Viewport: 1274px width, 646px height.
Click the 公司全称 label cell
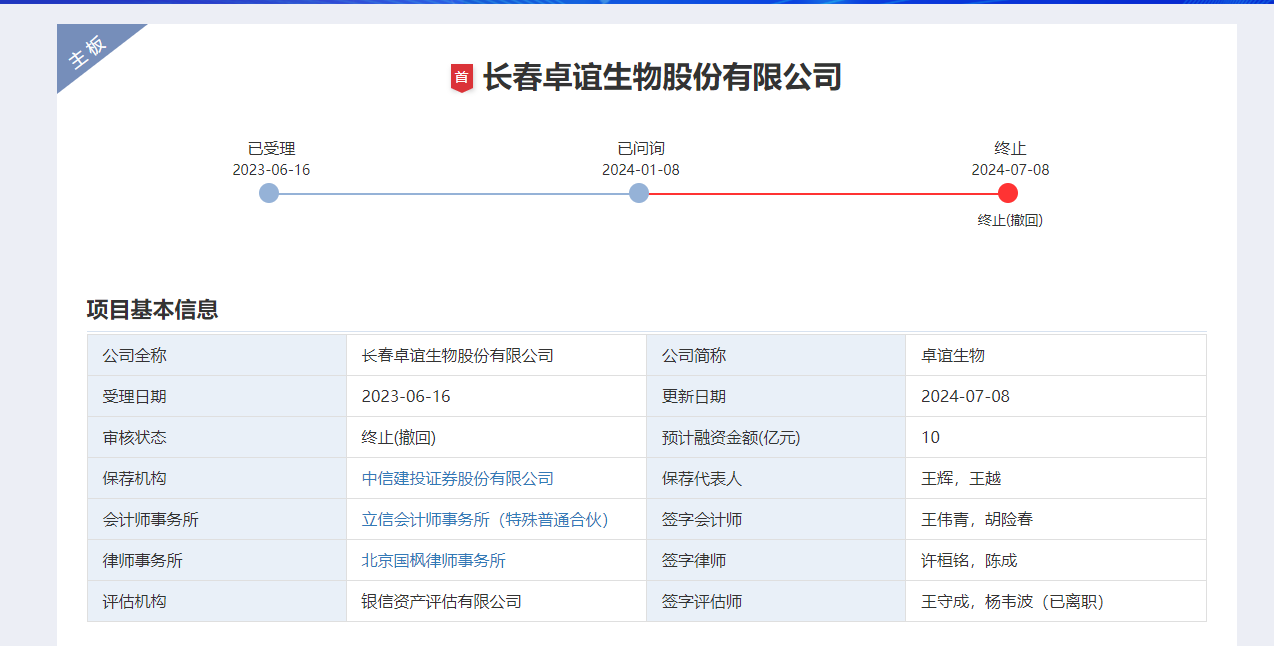(217, 355)
